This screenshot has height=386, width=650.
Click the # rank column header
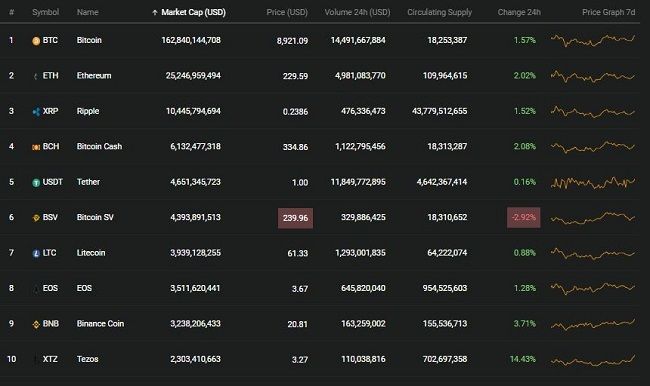point(12,12)
